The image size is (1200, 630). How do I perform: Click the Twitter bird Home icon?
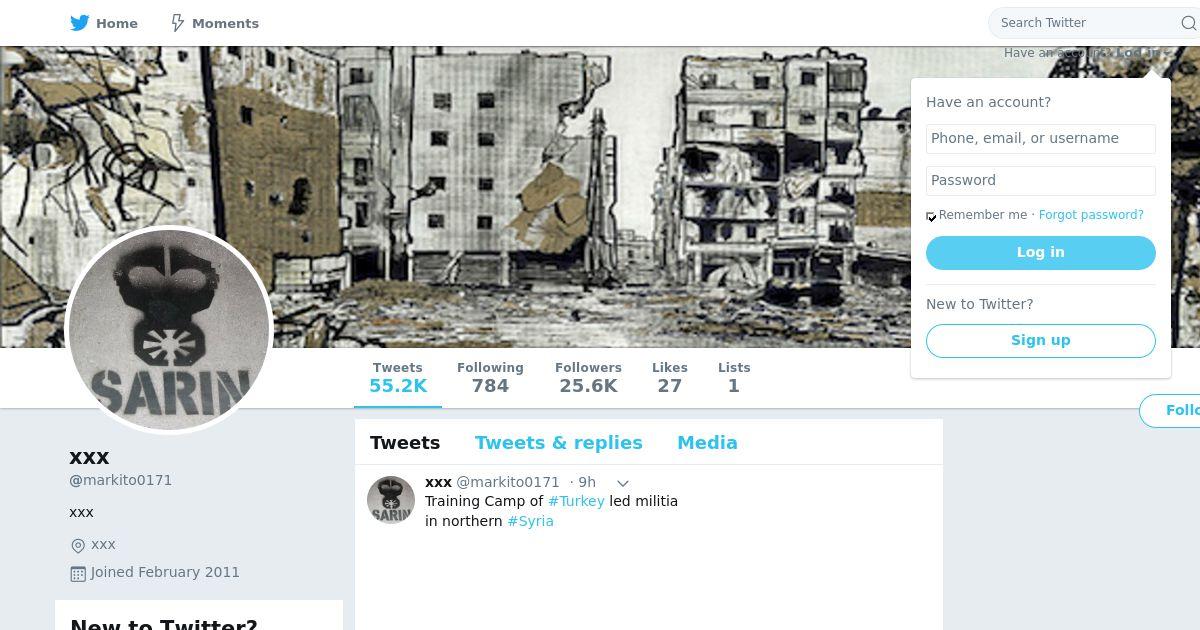80,23
